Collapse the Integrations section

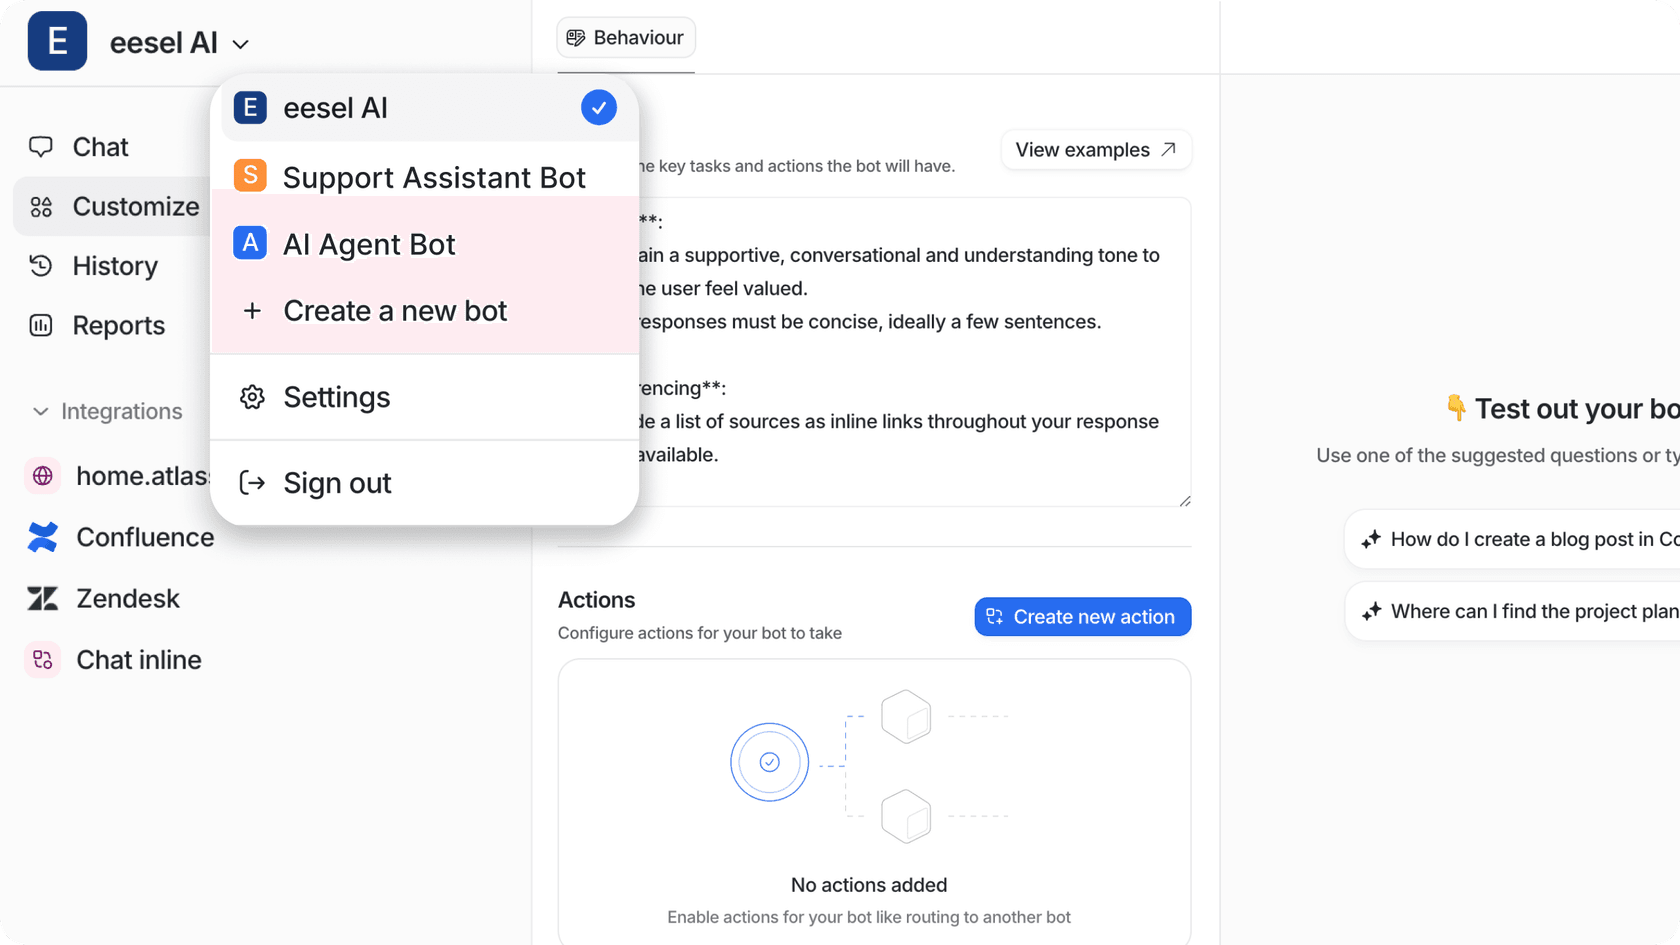105,411
